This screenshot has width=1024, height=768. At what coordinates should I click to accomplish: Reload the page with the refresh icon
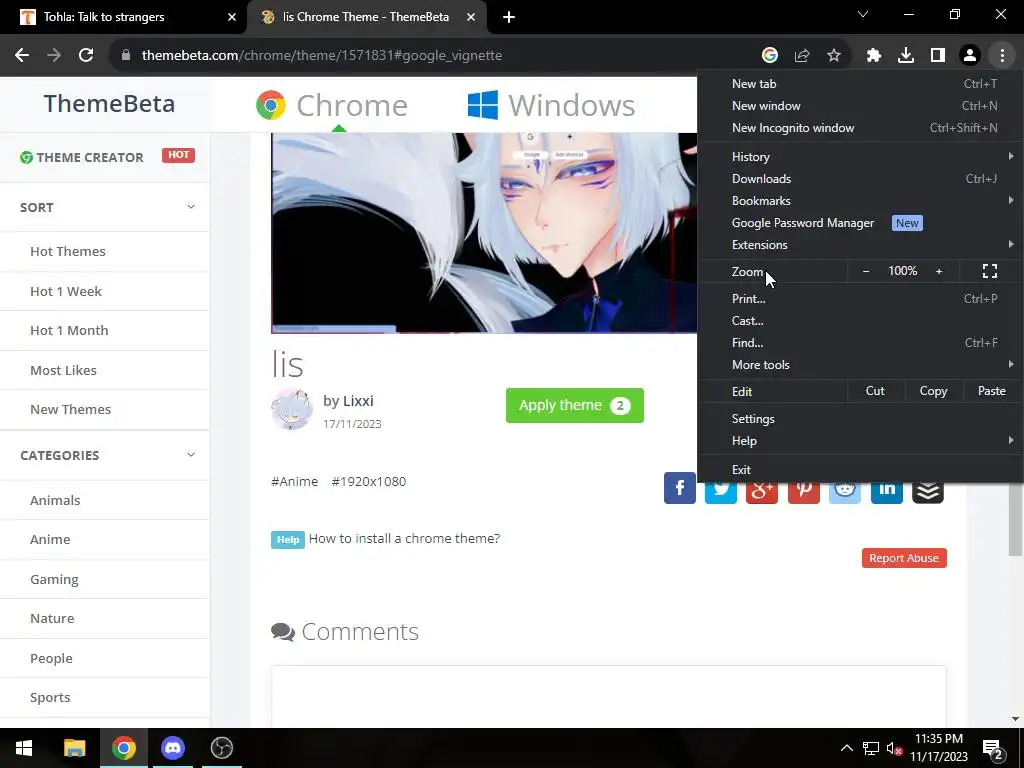86,56
